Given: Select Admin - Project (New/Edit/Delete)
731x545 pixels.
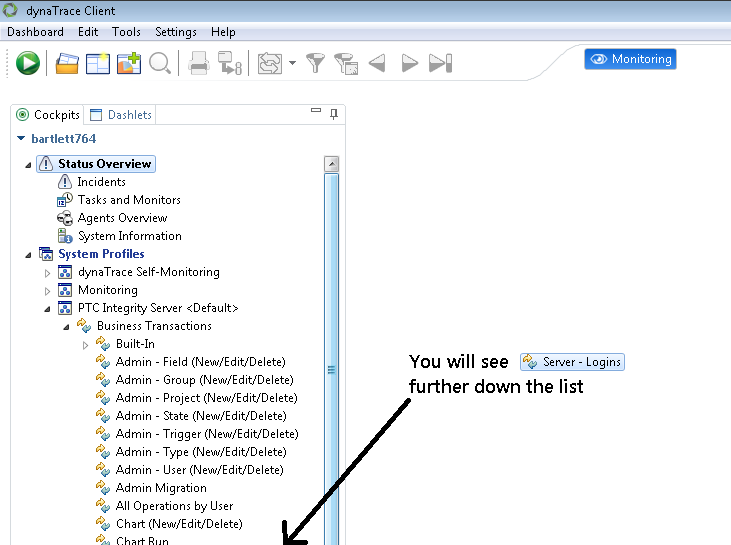Looking at the screenshot, I should (x=207, y=398).
